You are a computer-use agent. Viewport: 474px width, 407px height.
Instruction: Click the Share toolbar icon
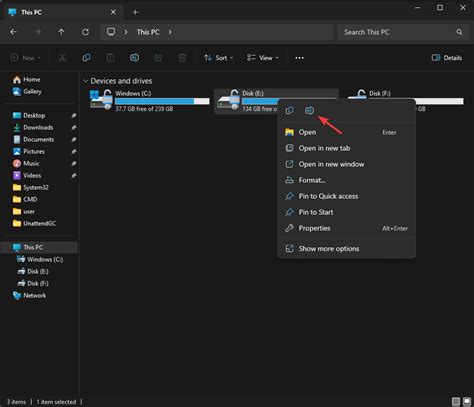(158, 58)
